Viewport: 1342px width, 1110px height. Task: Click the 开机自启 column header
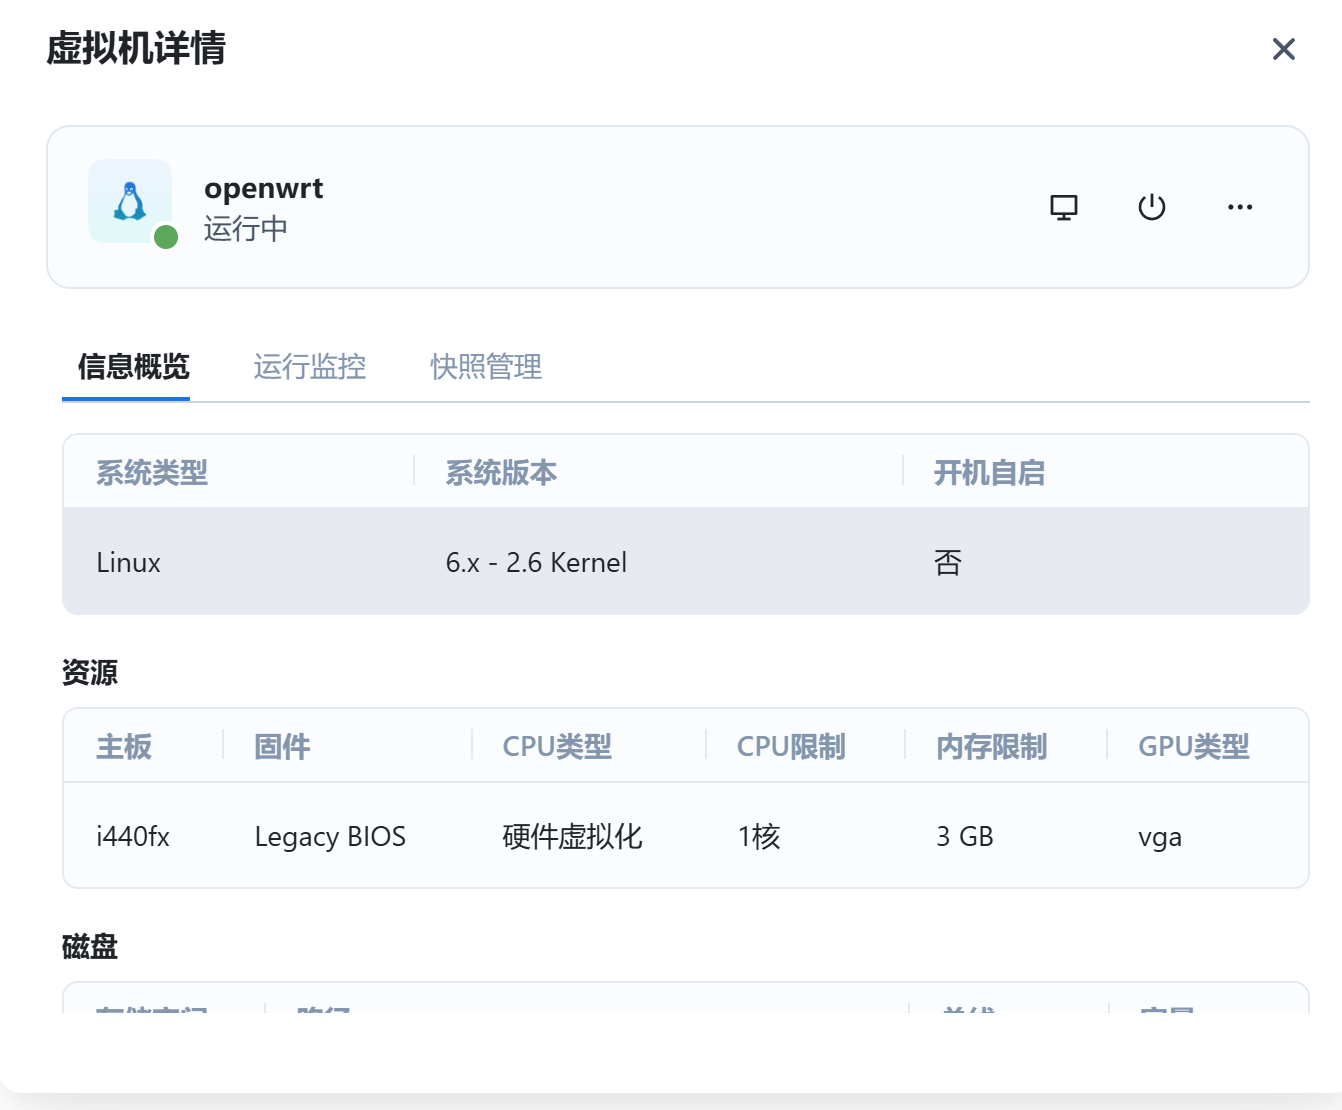(x=989, y=472)
